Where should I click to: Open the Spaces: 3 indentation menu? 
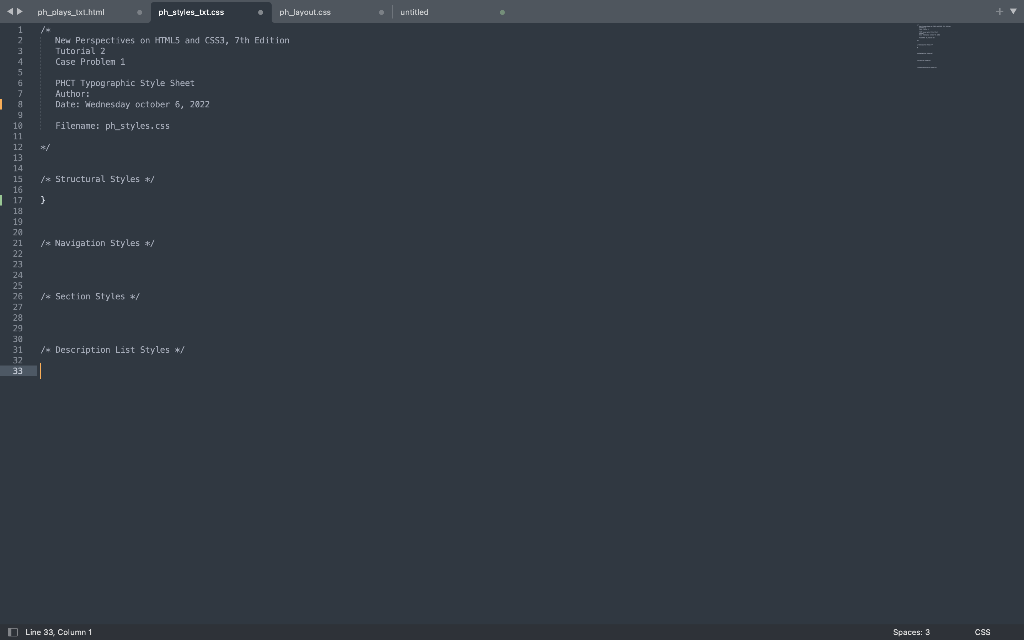pyautogui.click(x=911, y=632)
